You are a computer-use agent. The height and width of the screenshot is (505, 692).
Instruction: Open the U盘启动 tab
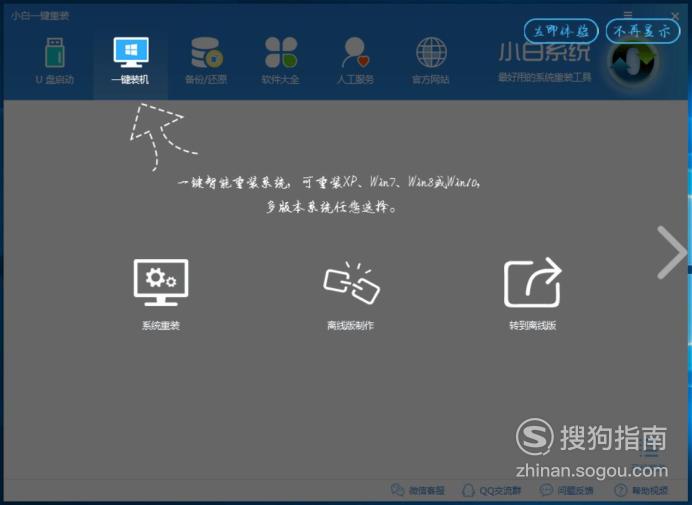coord(55,61)
